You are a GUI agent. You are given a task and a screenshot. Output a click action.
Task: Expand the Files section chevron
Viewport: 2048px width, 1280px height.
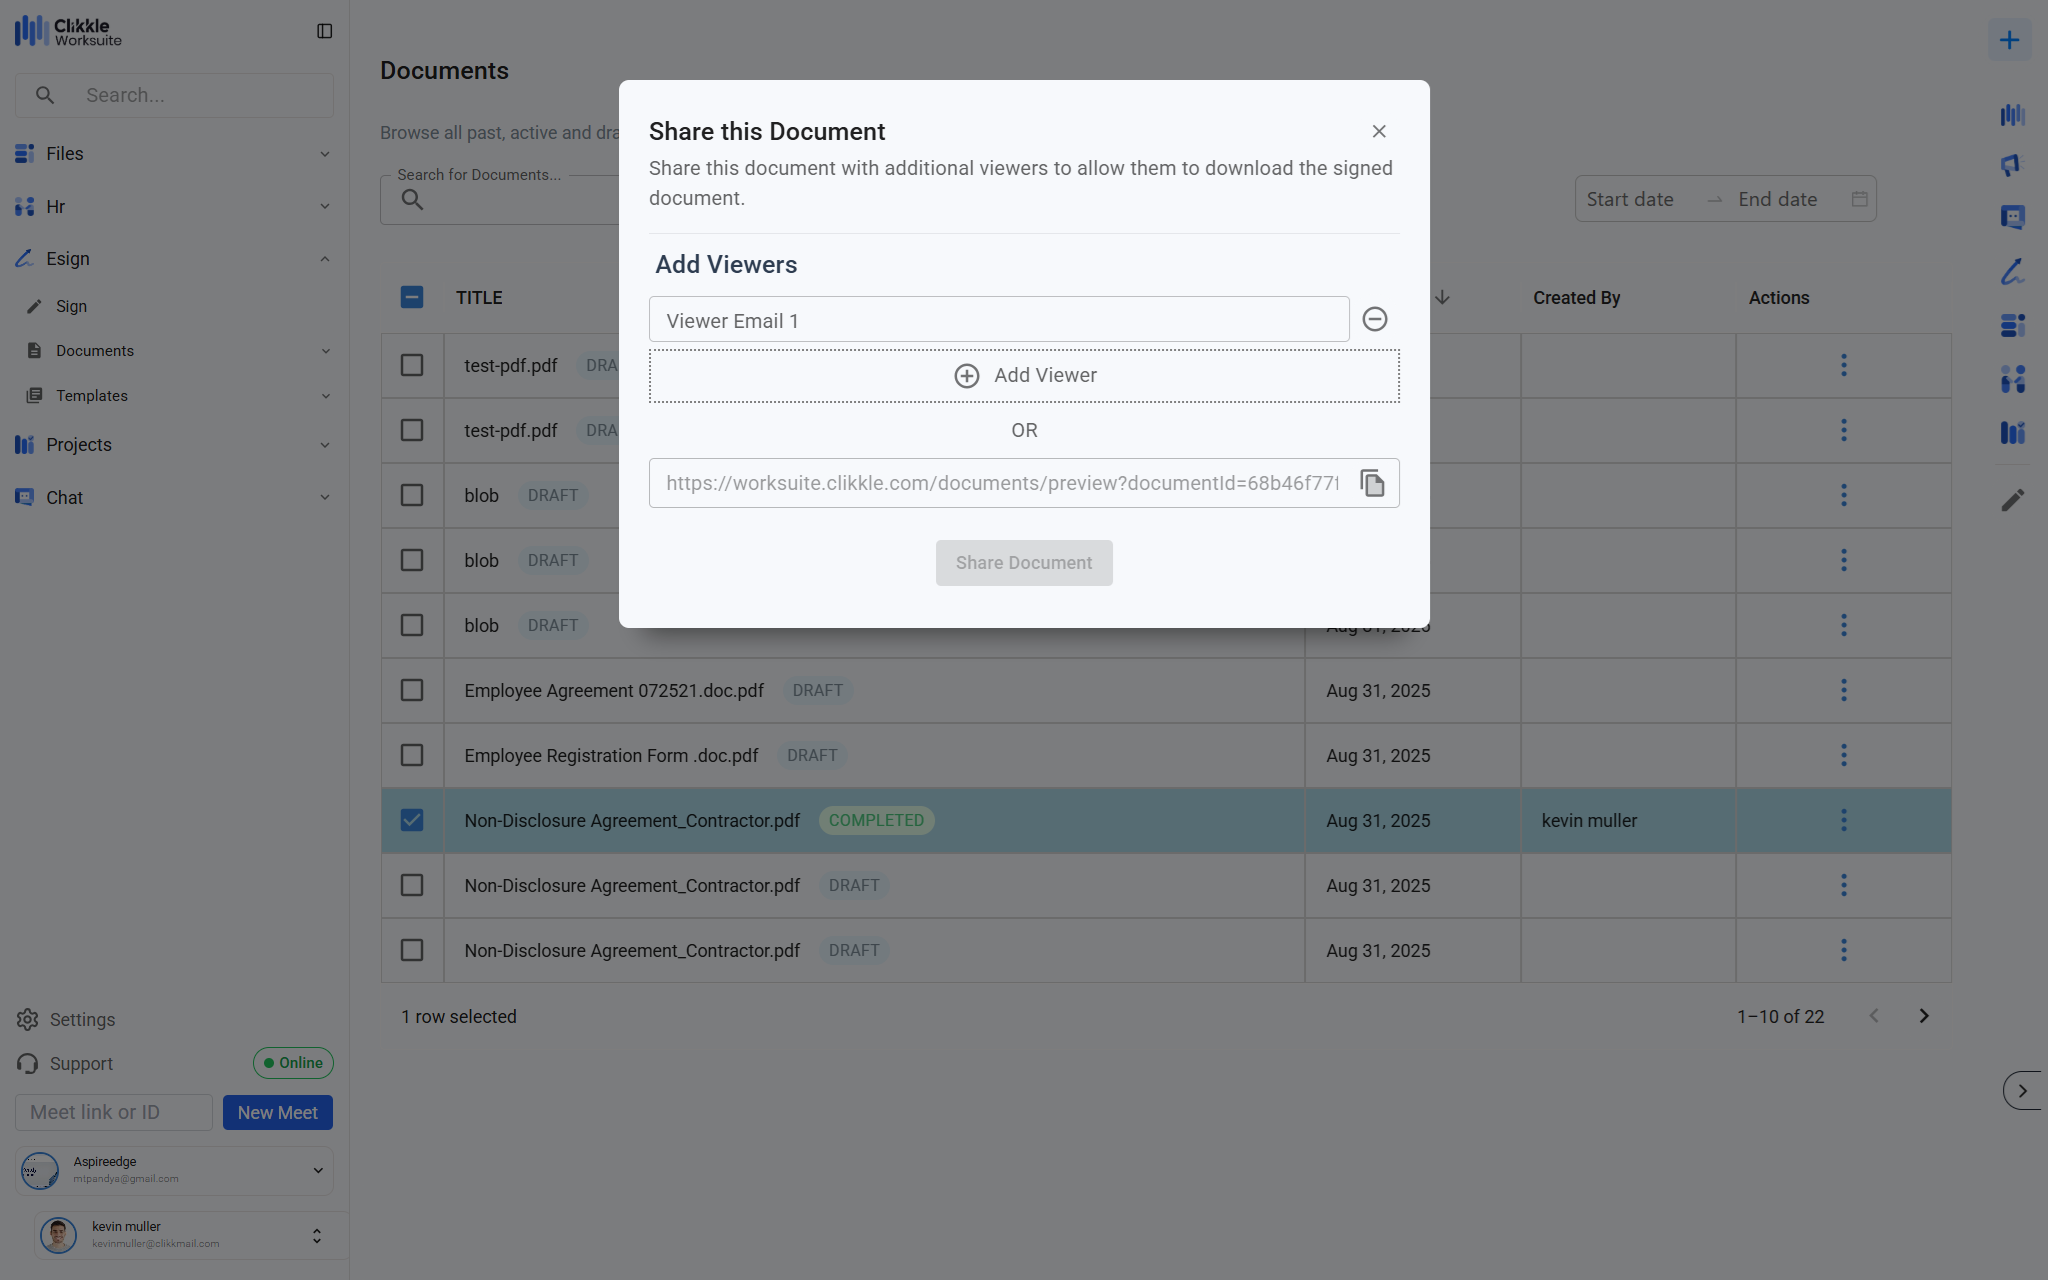click(325, 154)
